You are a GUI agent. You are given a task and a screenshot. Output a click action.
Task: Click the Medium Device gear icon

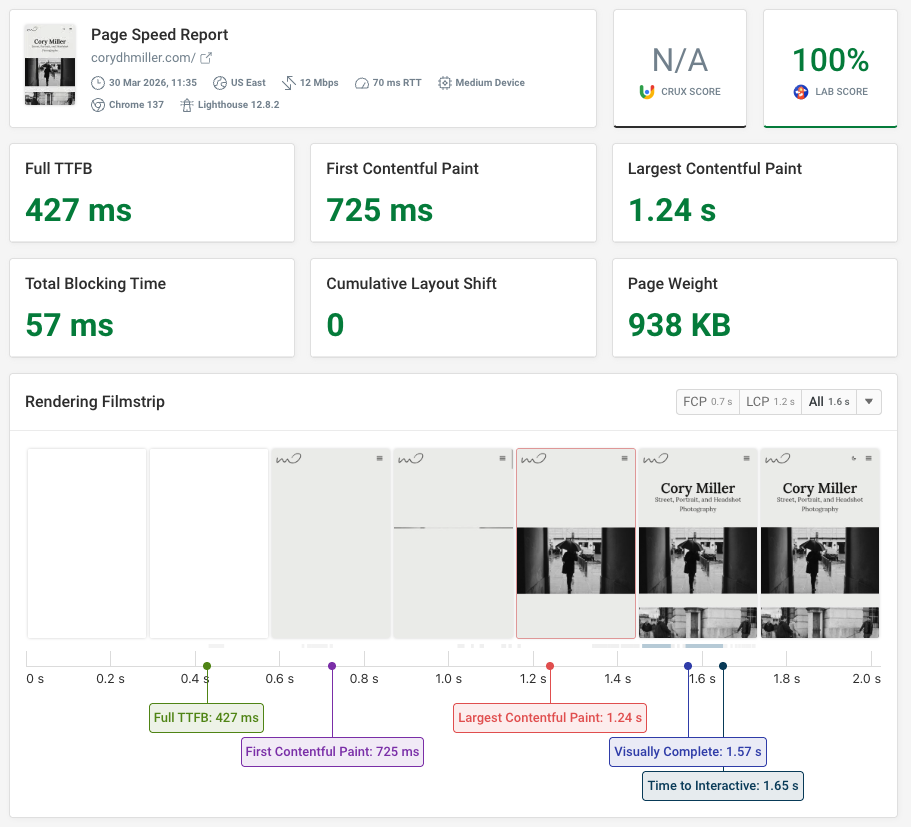(x=443, y=83)
